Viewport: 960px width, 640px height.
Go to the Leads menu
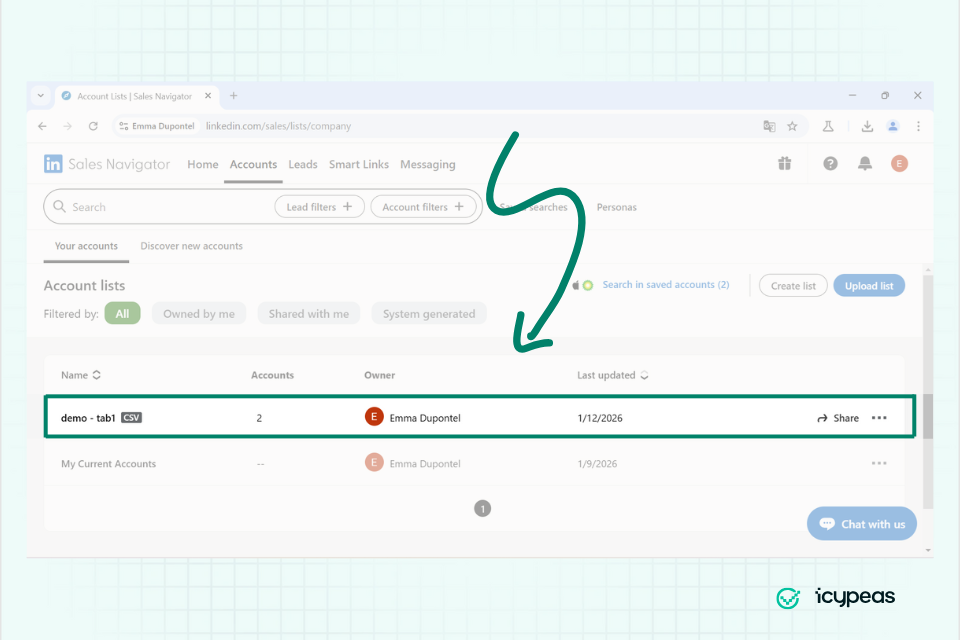pyautogui.click(x=303, y=164)
